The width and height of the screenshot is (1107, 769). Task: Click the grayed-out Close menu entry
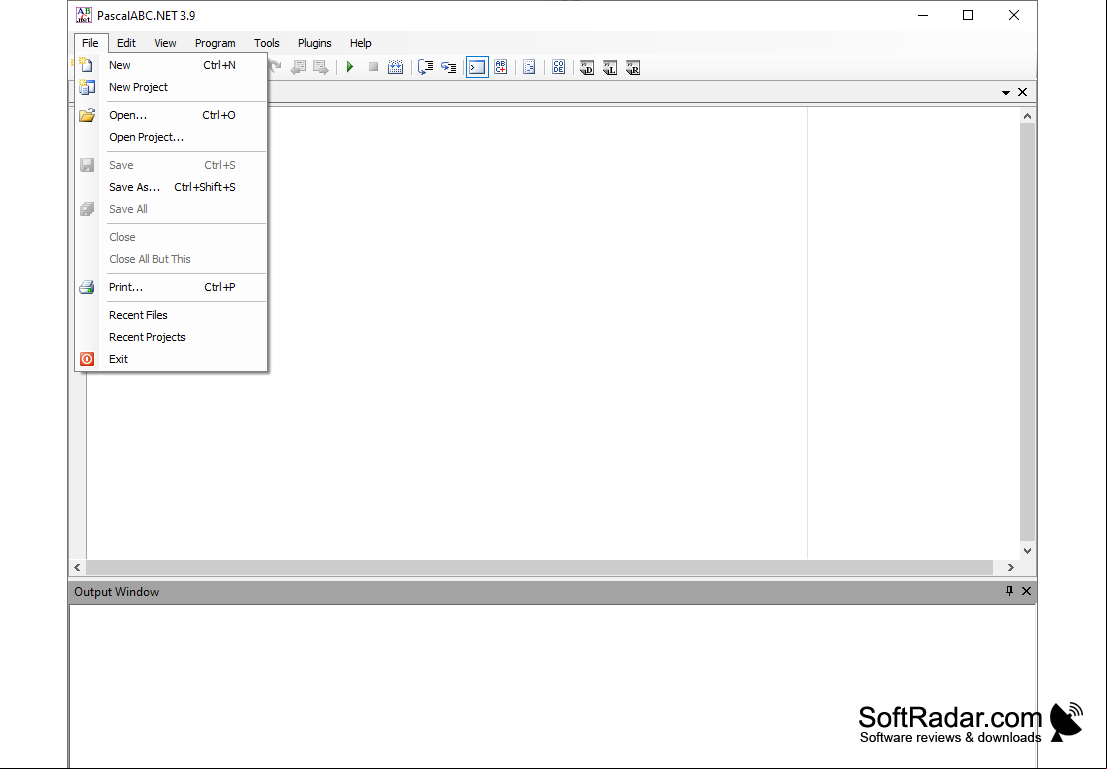pos(171,237)
